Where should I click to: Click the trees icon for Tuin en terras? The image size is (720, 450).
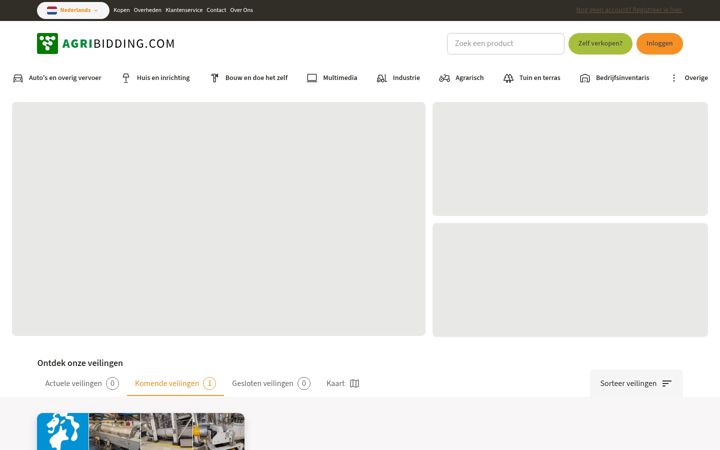pos(508,78)
